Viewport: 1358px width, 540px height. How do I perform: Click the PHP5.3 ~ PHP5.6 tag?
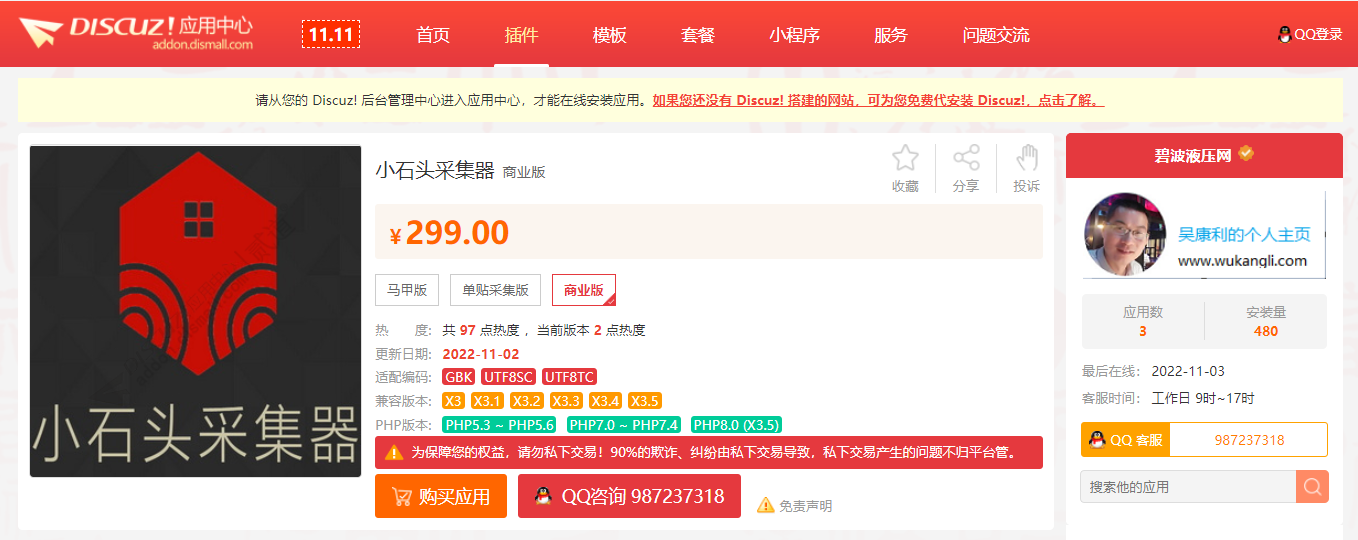[x=499, y=425]
